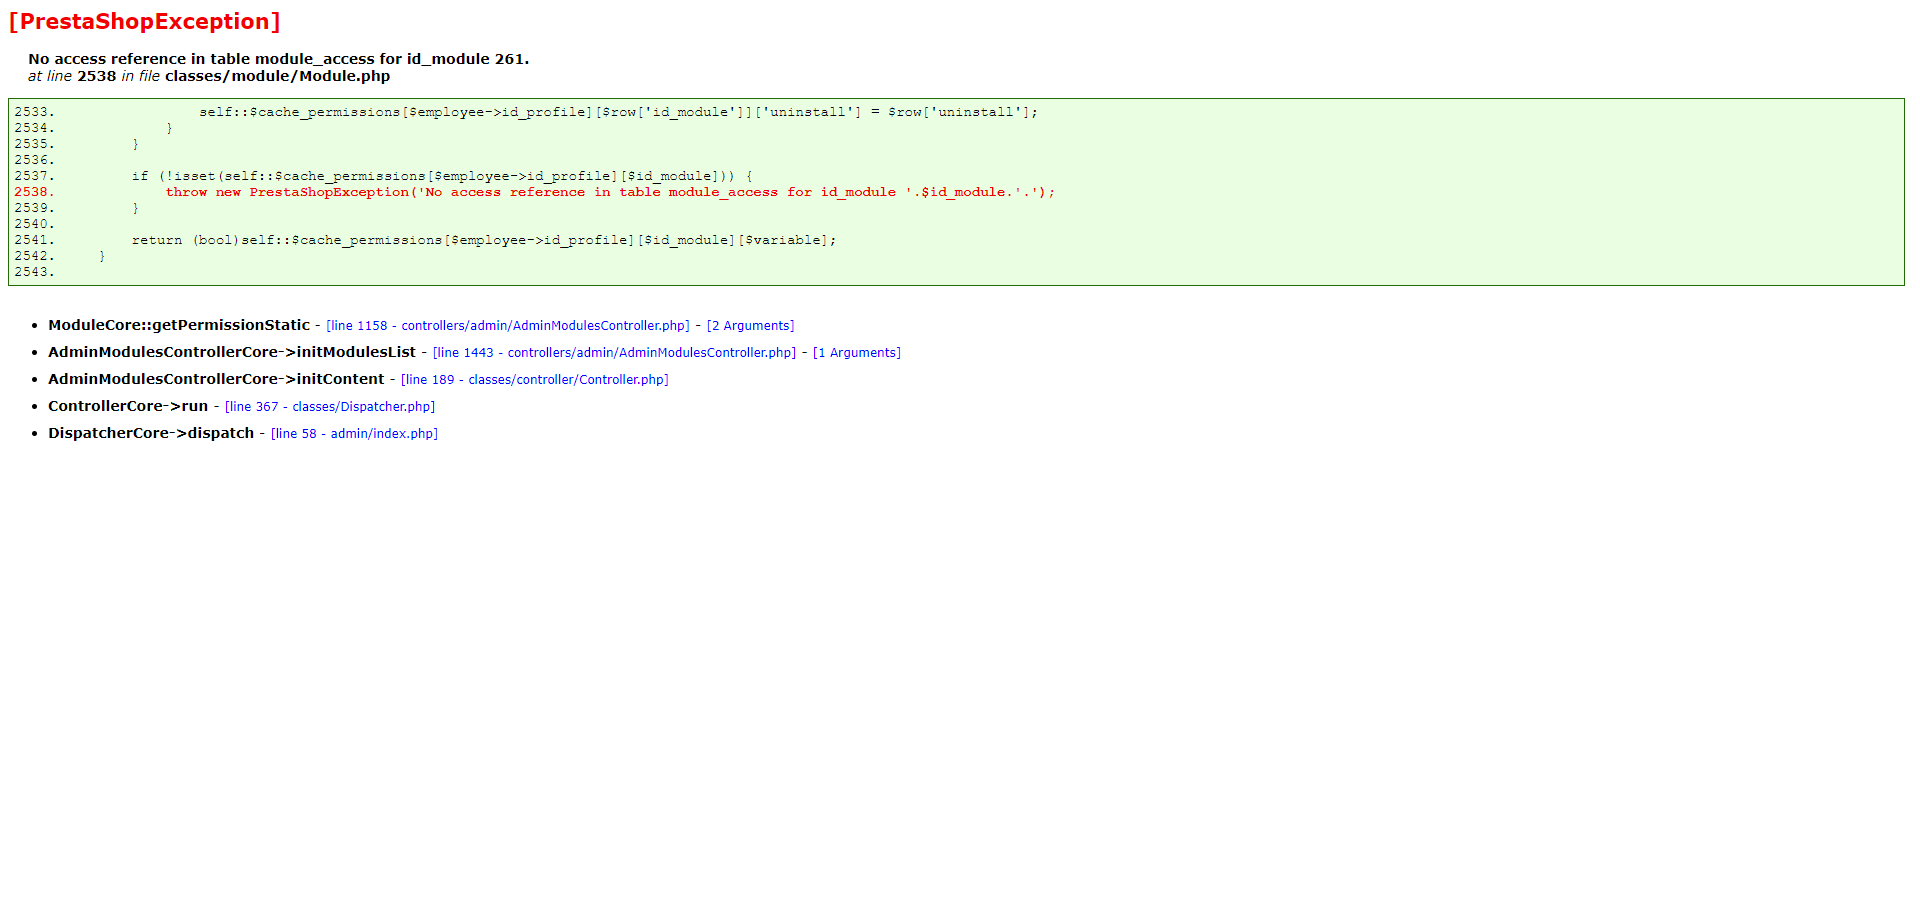
Task: Click the AdminModulesControllerCore->initModulesList trace entry
Action: click(x=232, y=352)
